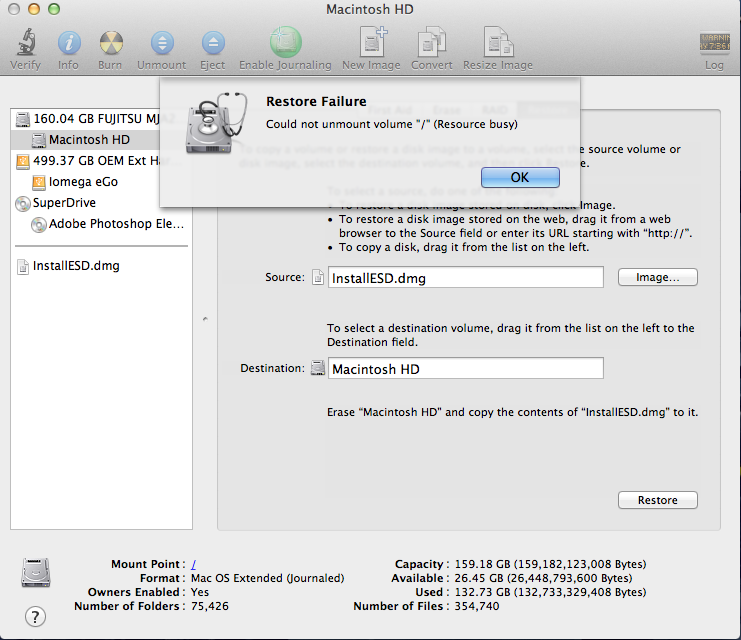Click the Verify microscope icon
741x640 pixels.
point(26,42)
